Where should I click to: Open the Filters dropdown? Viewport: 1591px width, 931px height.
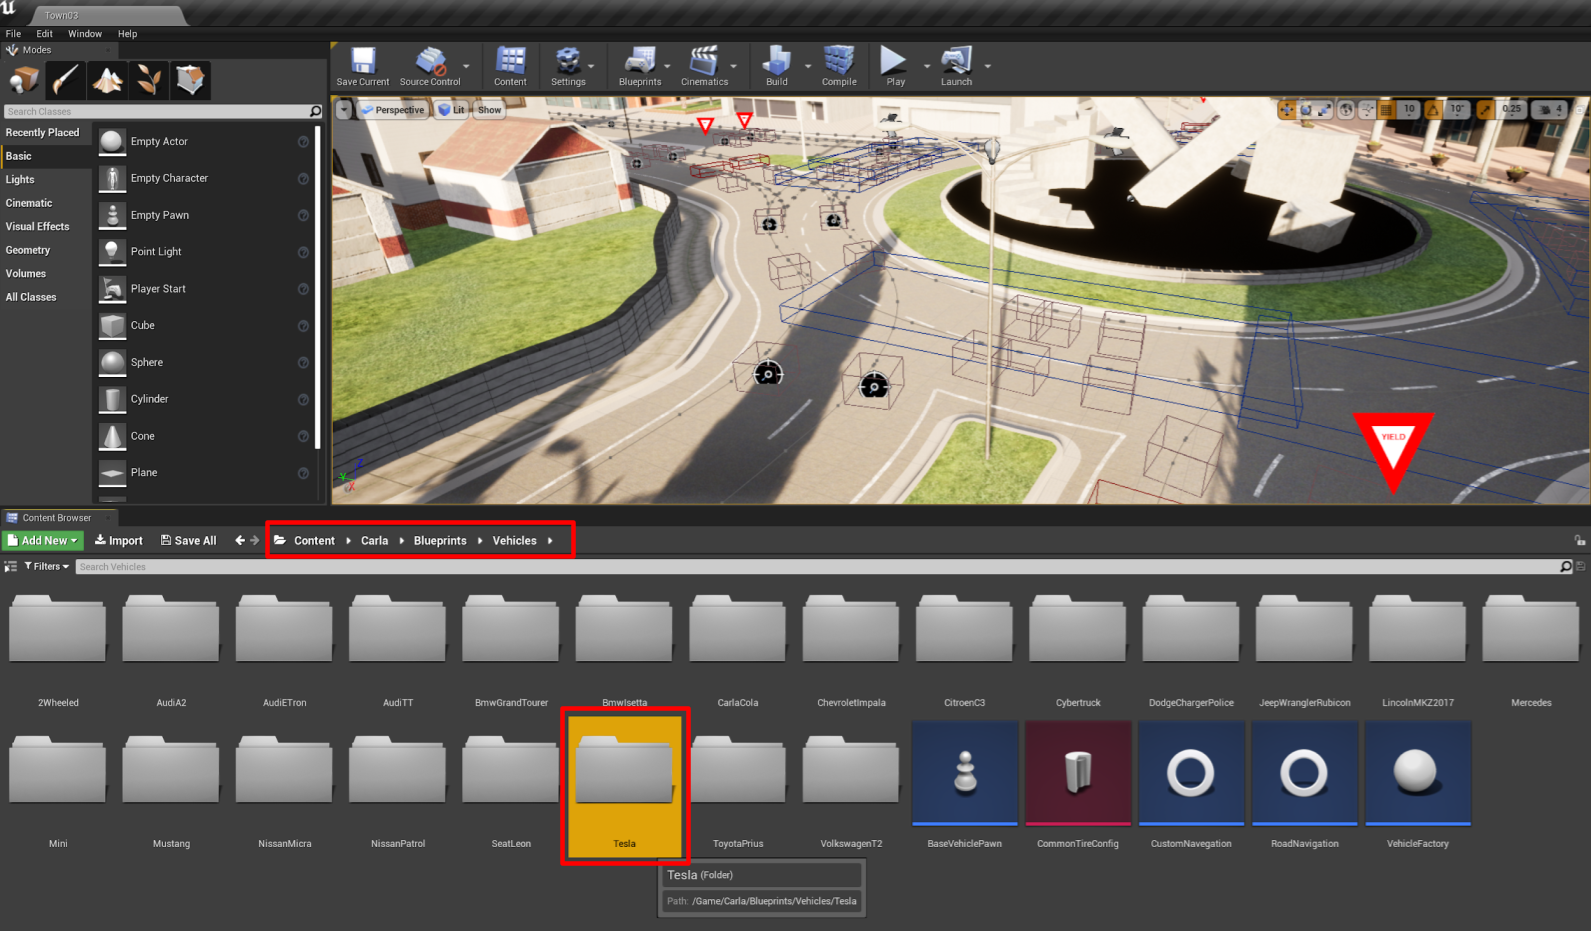point(46,566)
